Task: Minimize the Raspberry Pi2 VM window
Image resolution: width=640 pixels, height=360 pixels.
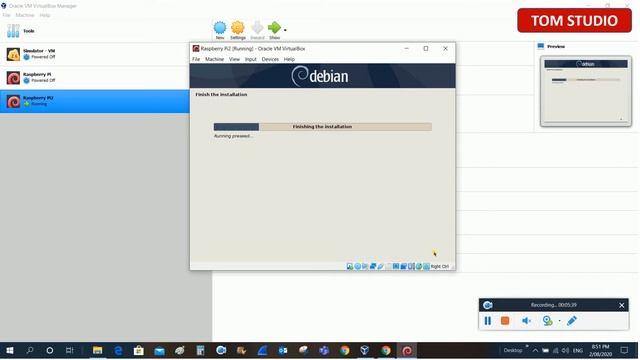Action: 406,49
